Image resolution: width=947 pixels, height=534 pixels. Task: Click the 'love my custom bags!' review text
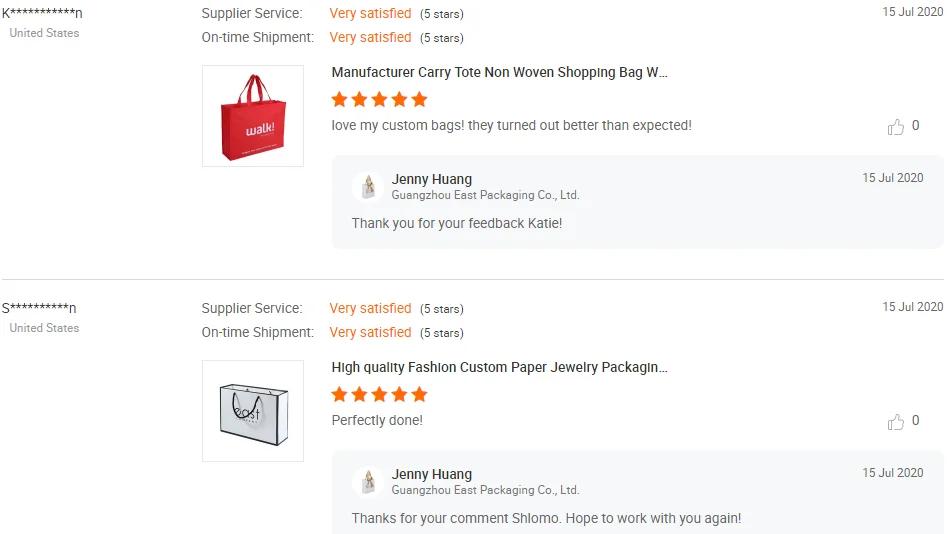pyautogui.click(x=511, y=126)
